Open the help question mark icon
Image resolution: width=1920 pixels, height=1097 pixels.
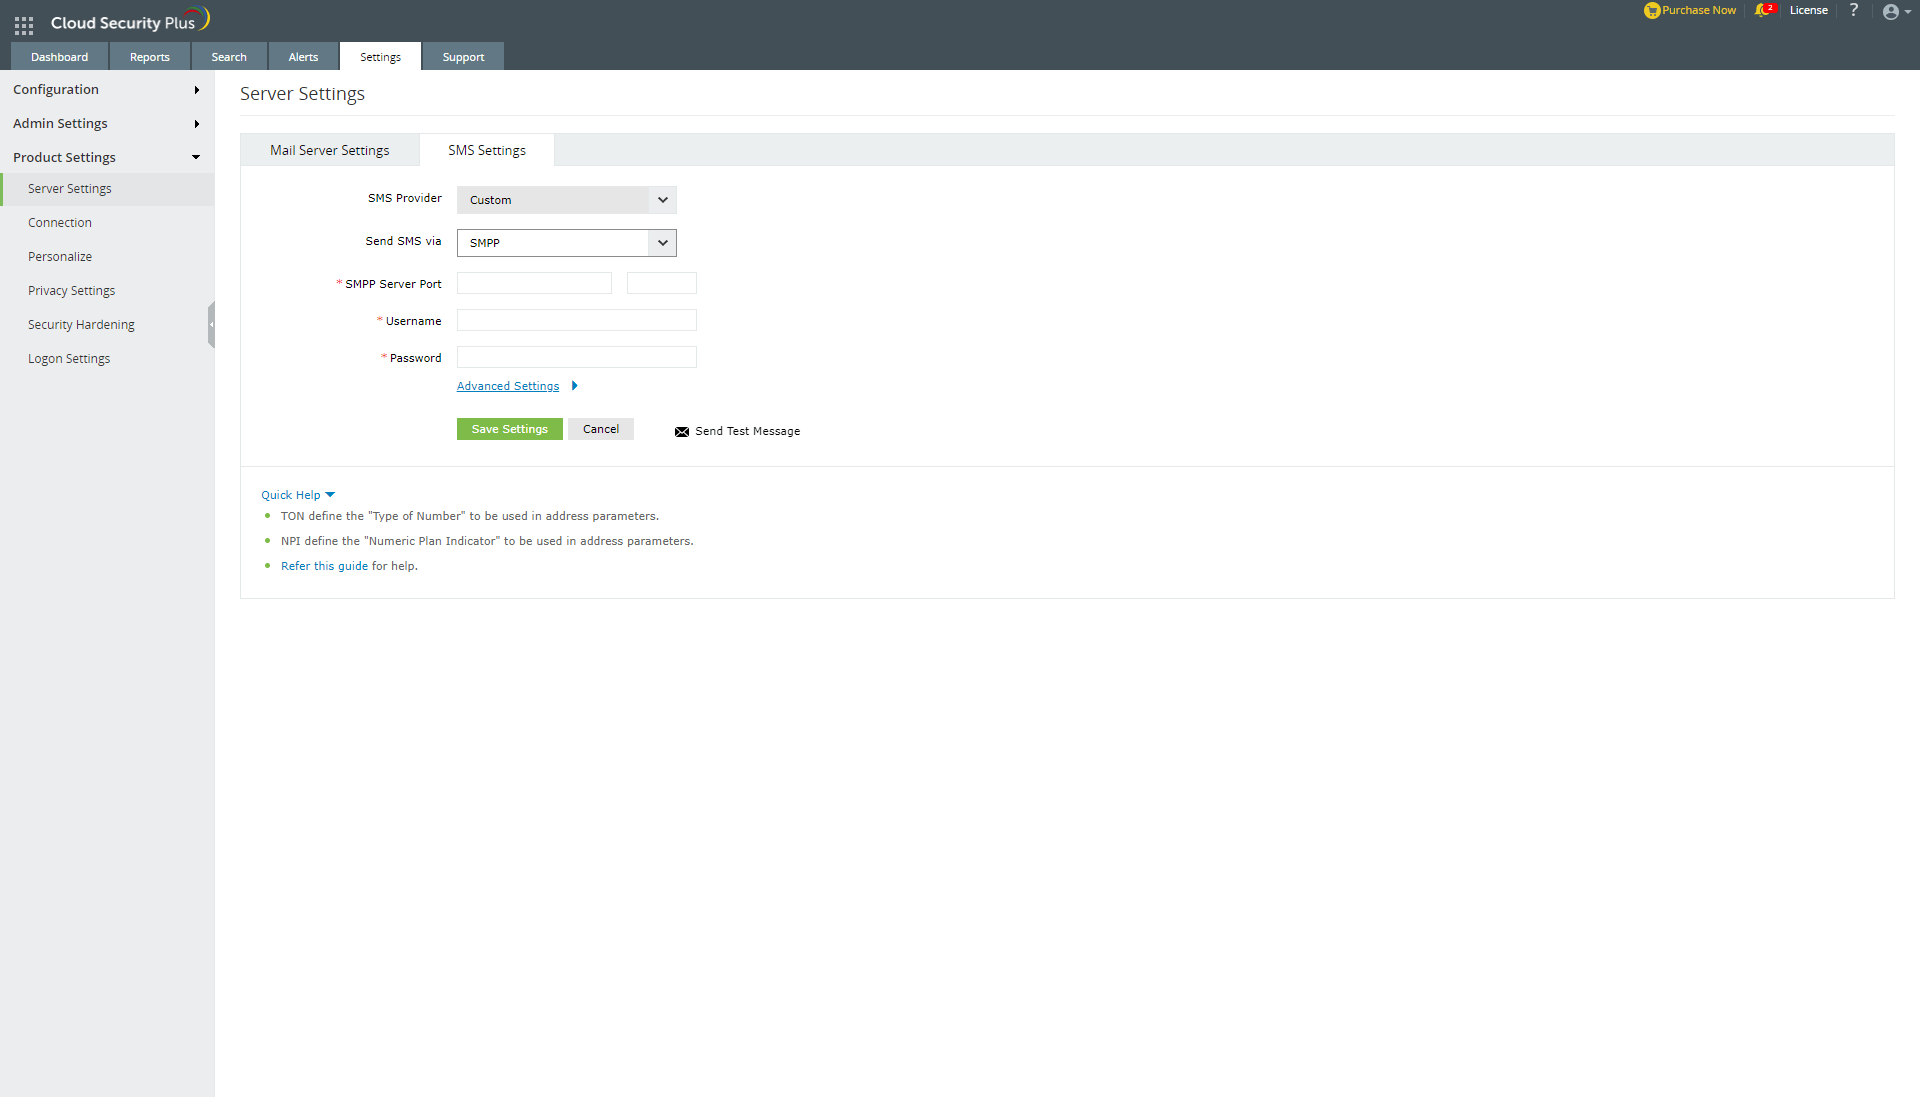point(1855,10)
